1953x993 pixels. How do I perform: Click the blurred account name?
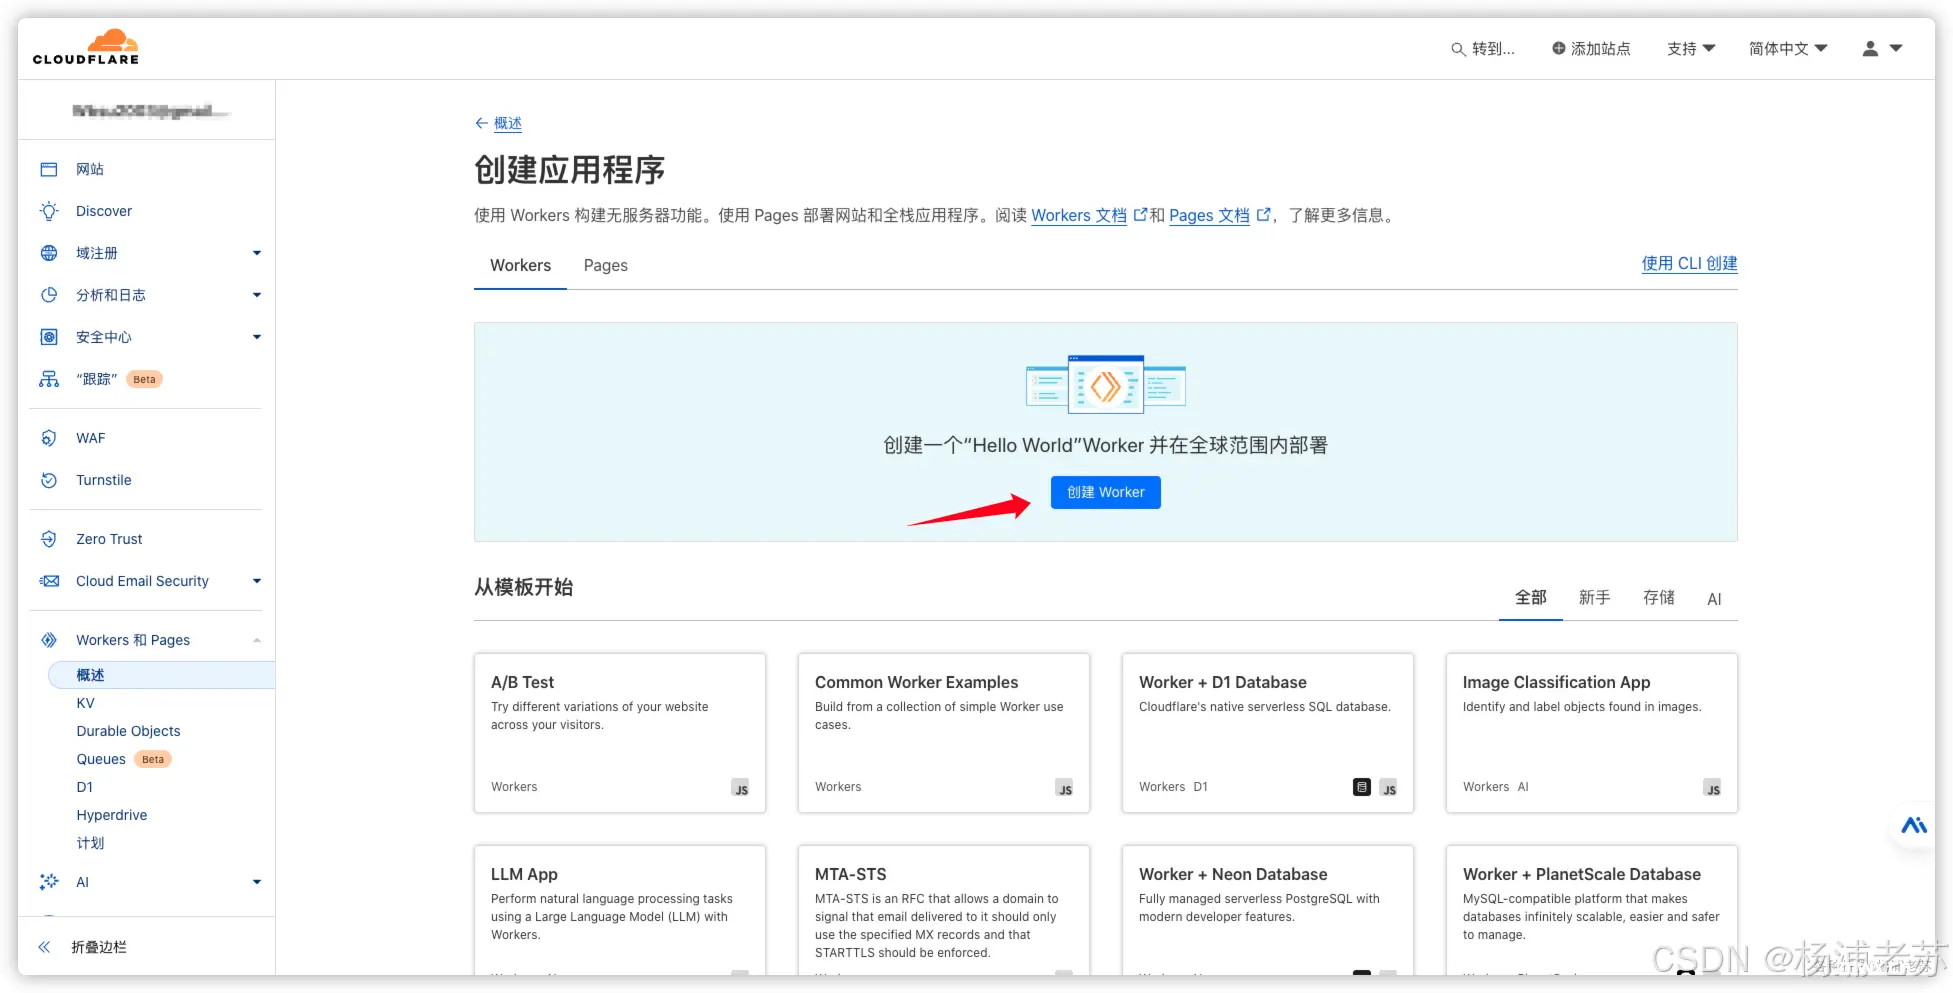pos(150,110)
